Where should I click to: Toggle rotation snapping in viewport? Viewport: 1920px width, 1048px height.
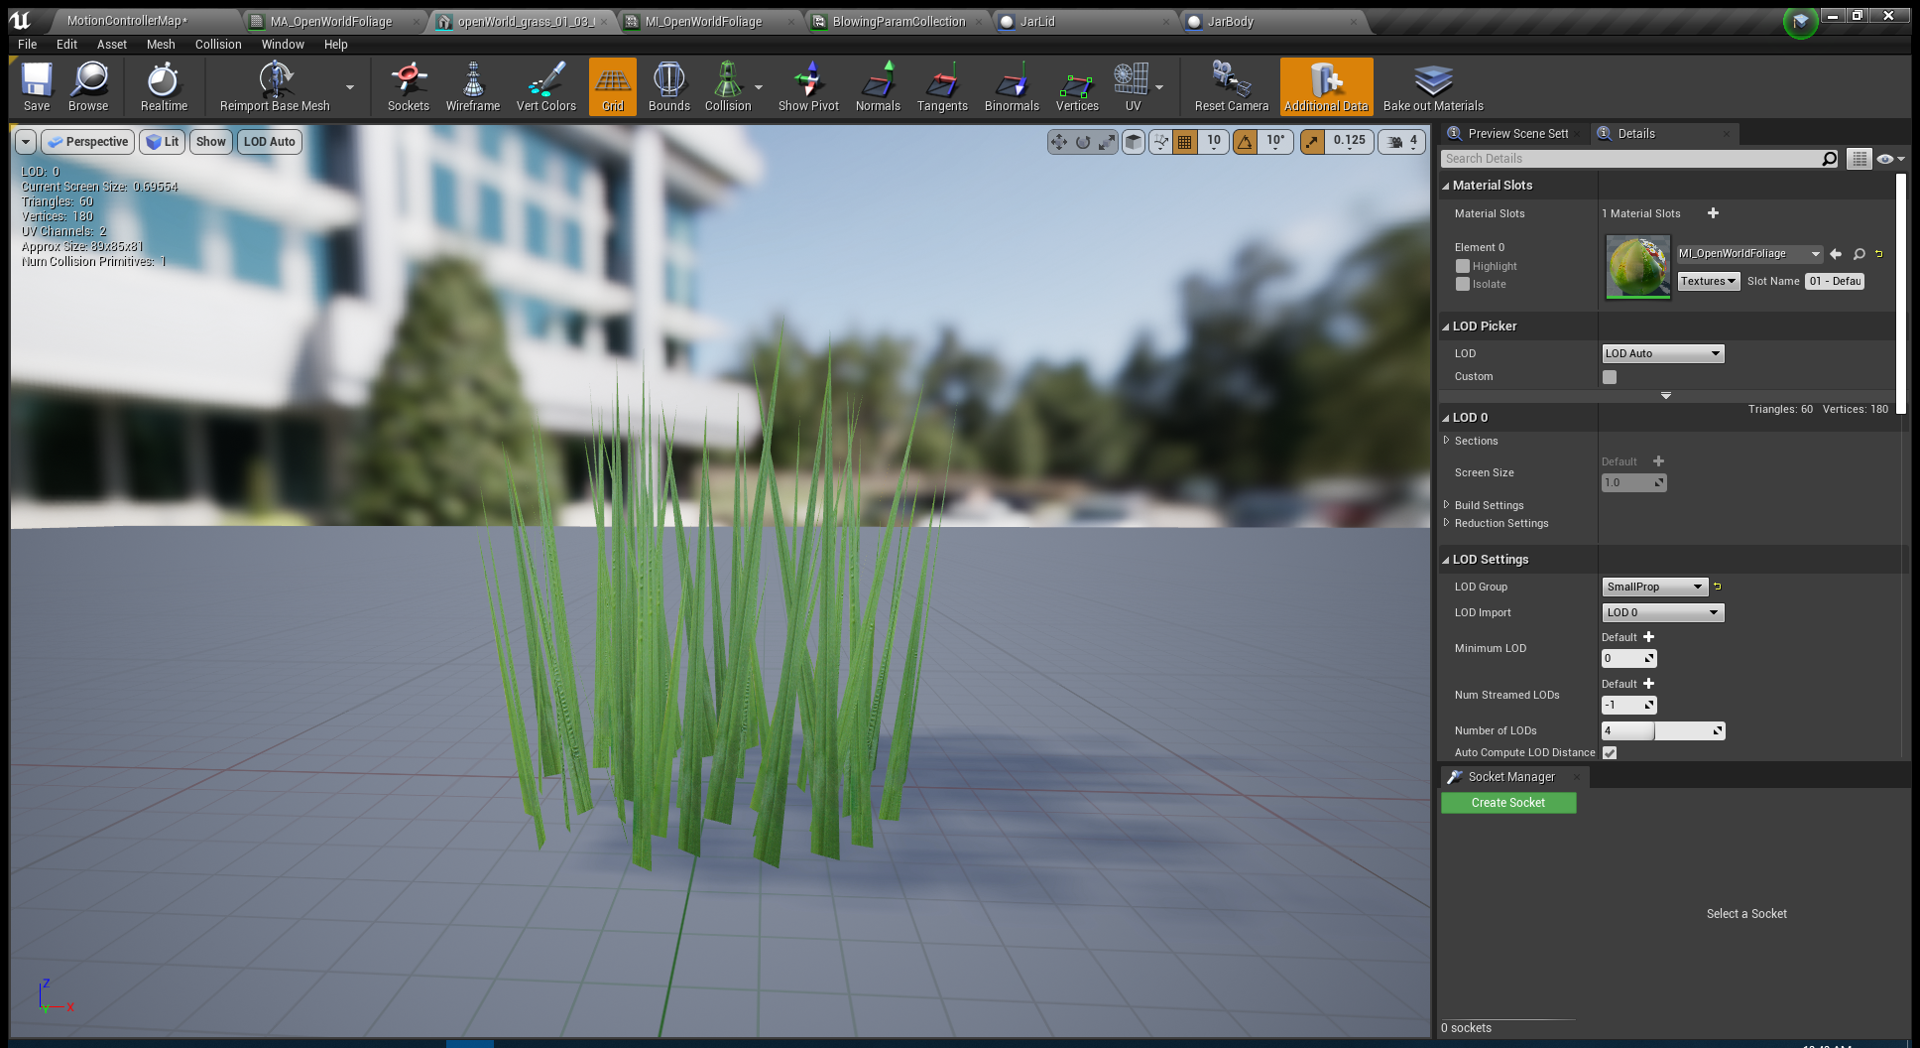click(x=1245, y=142)
